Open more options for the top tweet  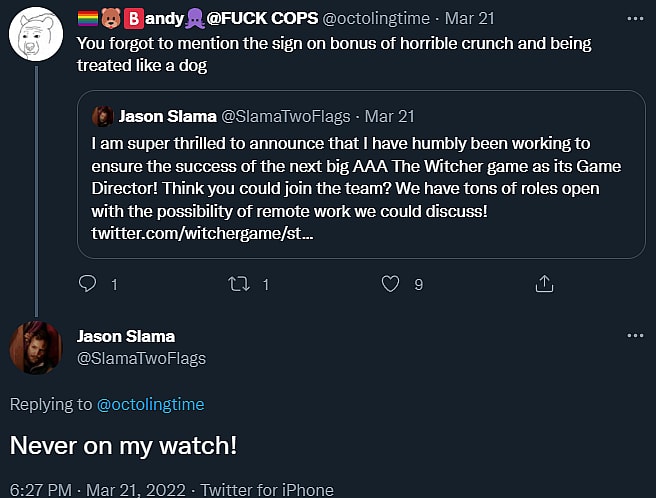634,19
